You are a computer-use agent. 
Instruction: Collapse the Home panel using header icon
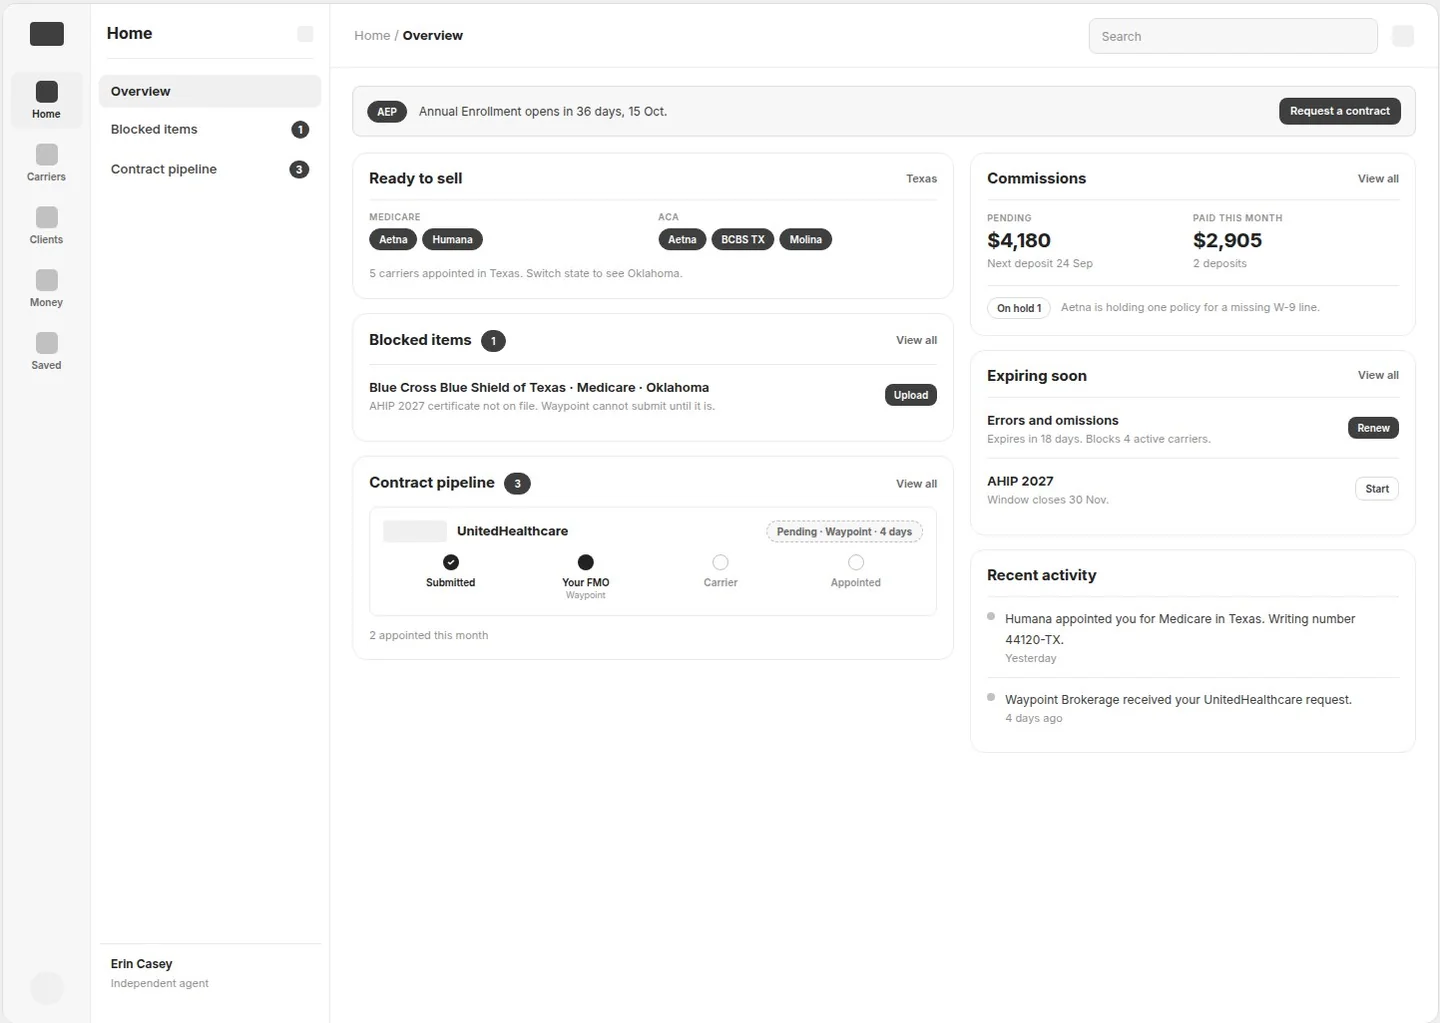pyautogui.click(x=305, y=34)
